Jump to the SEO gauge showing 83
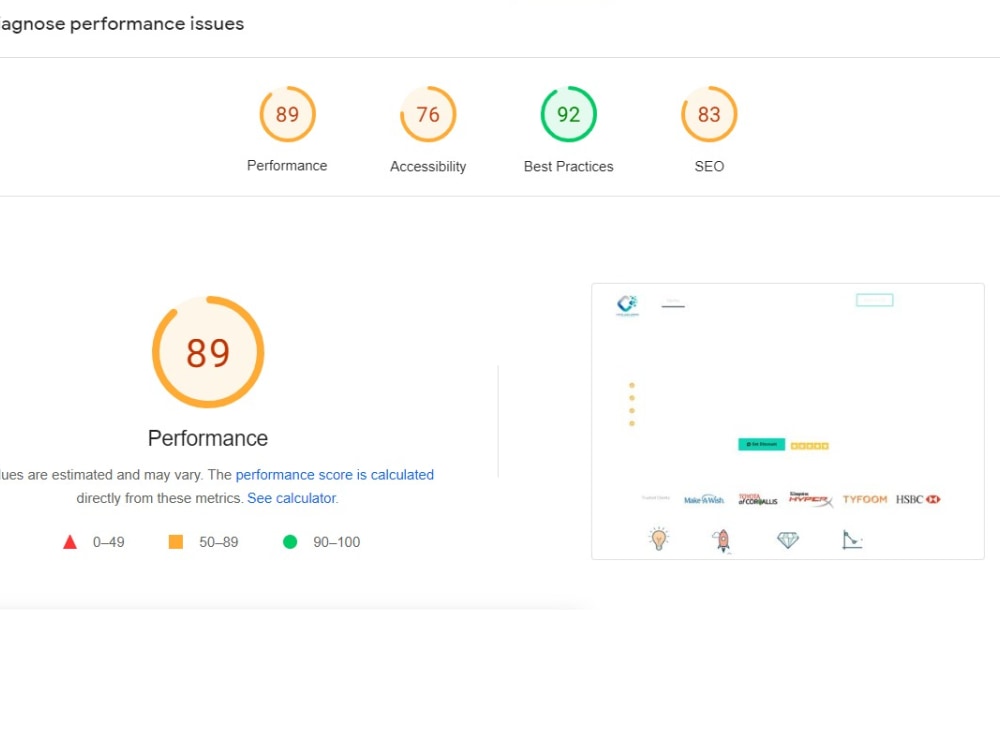The image size is (1000, 750). (x=709, y=114)
